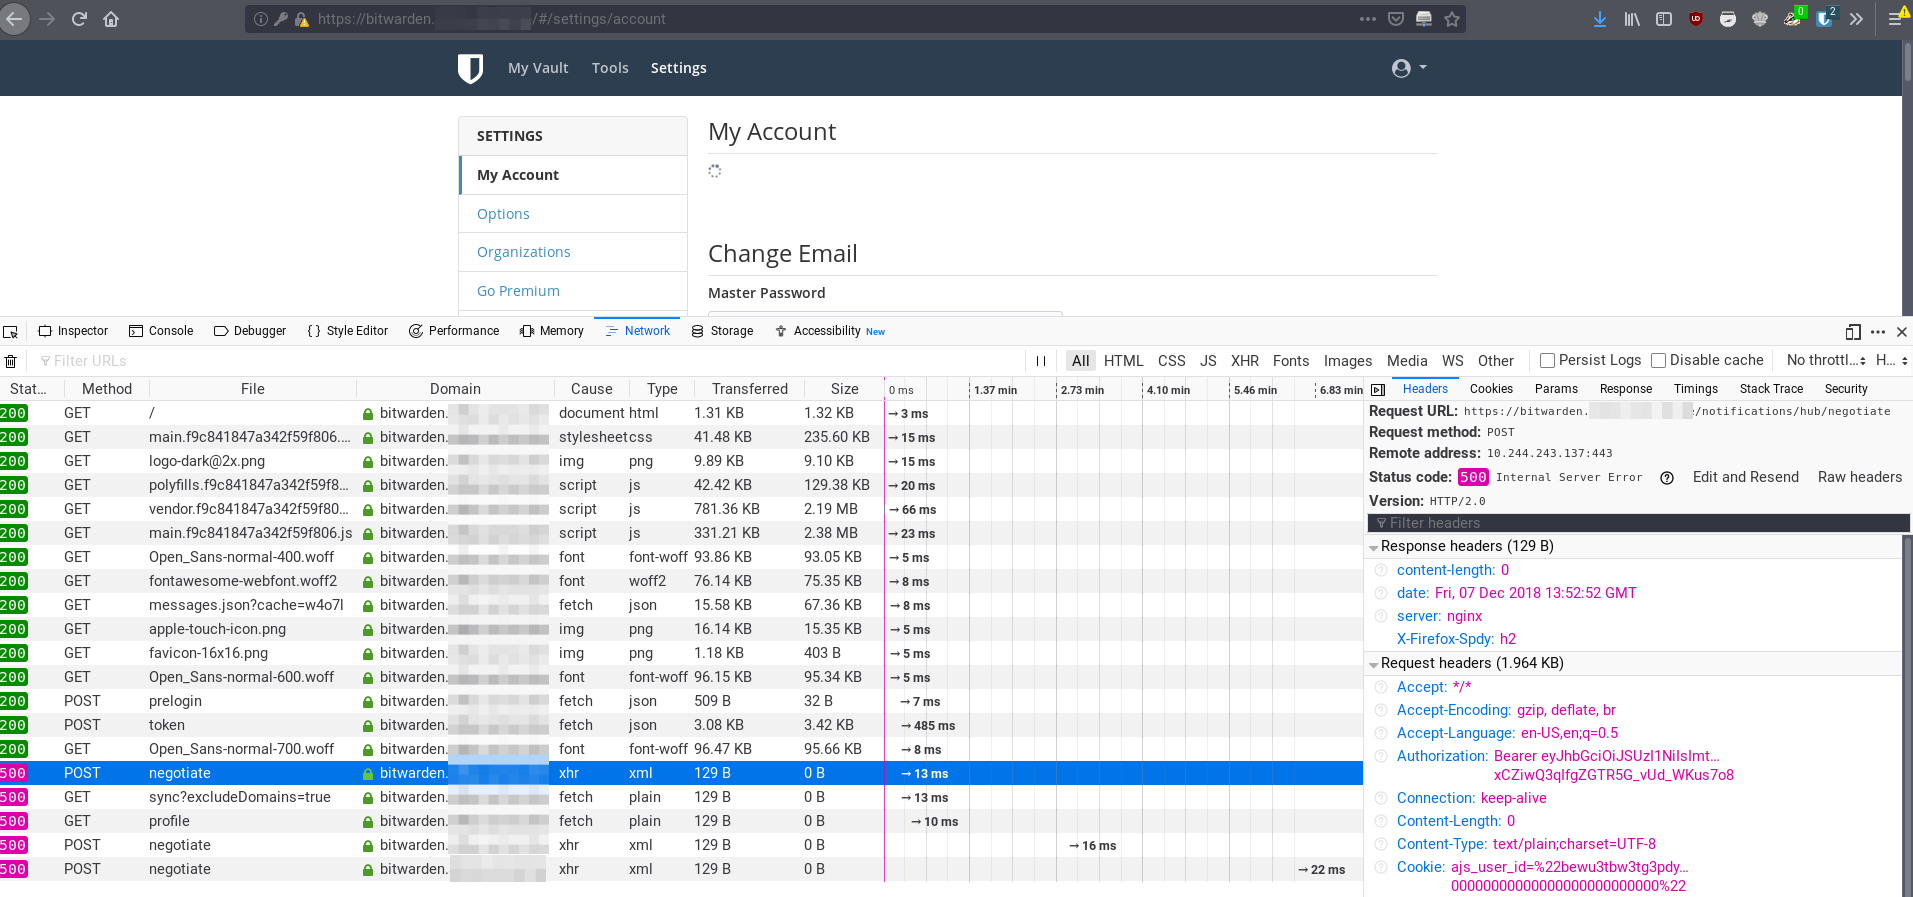Filter requests by Fonts
Image resolution: width=1913 pixels, height=897 pixels.
(1291, 361)
